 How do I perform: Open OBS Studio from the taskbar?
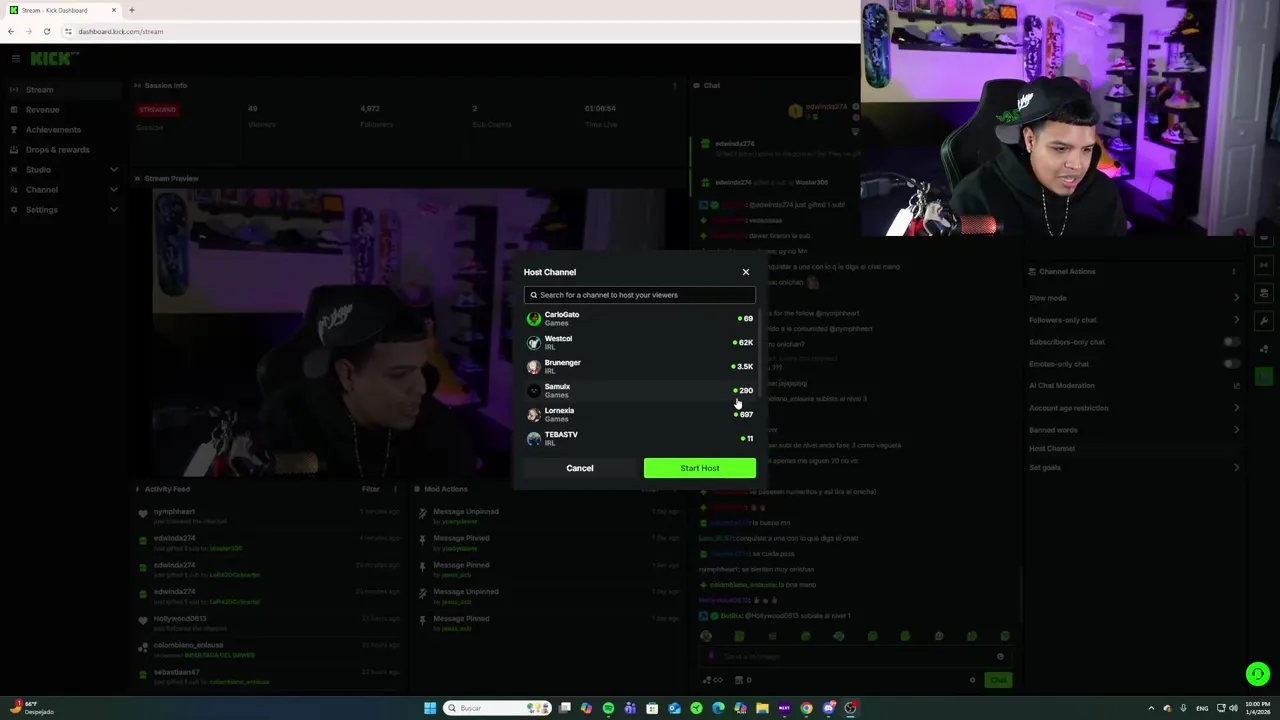click(x=850, y=708)
